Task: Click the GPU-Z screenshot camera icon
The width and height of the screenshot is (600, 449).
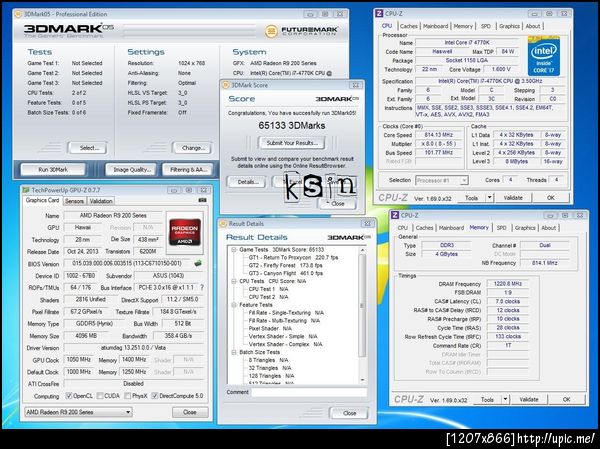Action: click(x=202, y=200)
